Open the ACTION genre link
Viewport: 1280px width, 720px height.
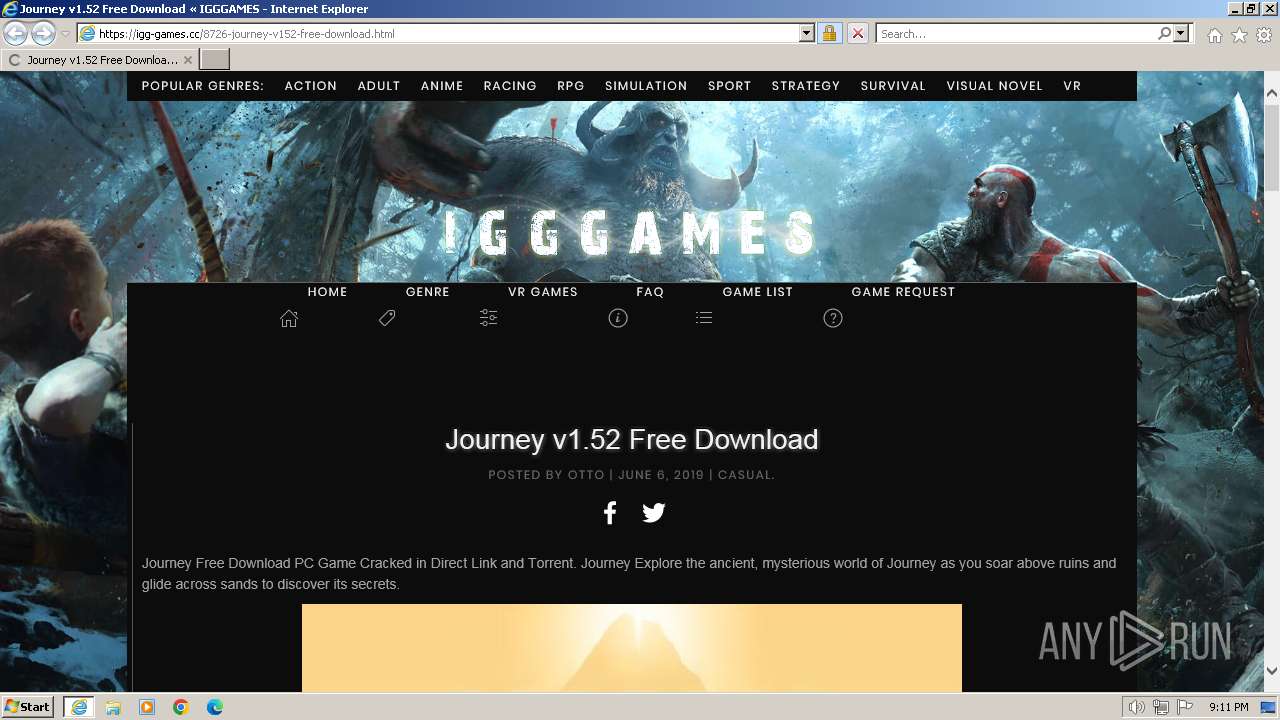coord(310,86)
